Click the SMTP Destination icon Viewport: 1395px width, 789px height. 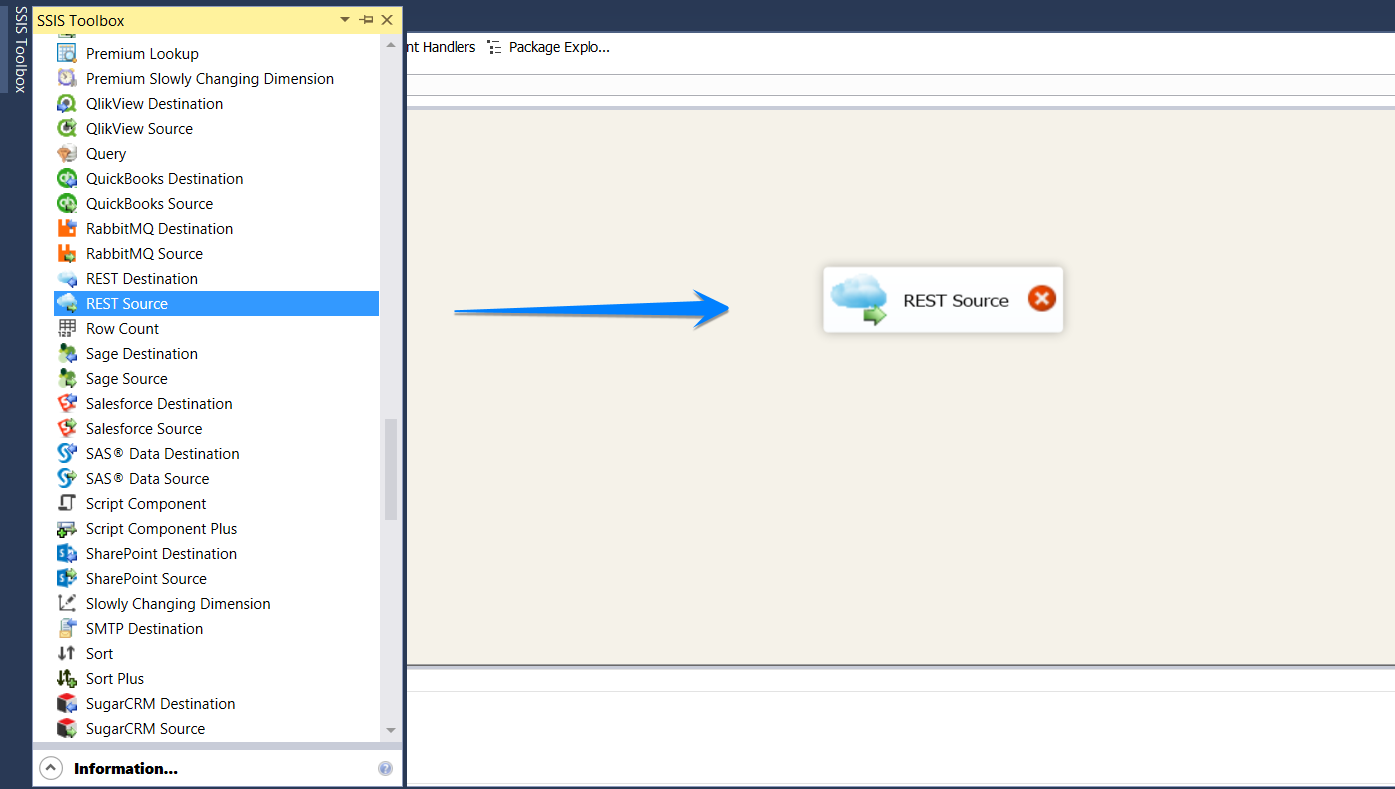[67, 629]
